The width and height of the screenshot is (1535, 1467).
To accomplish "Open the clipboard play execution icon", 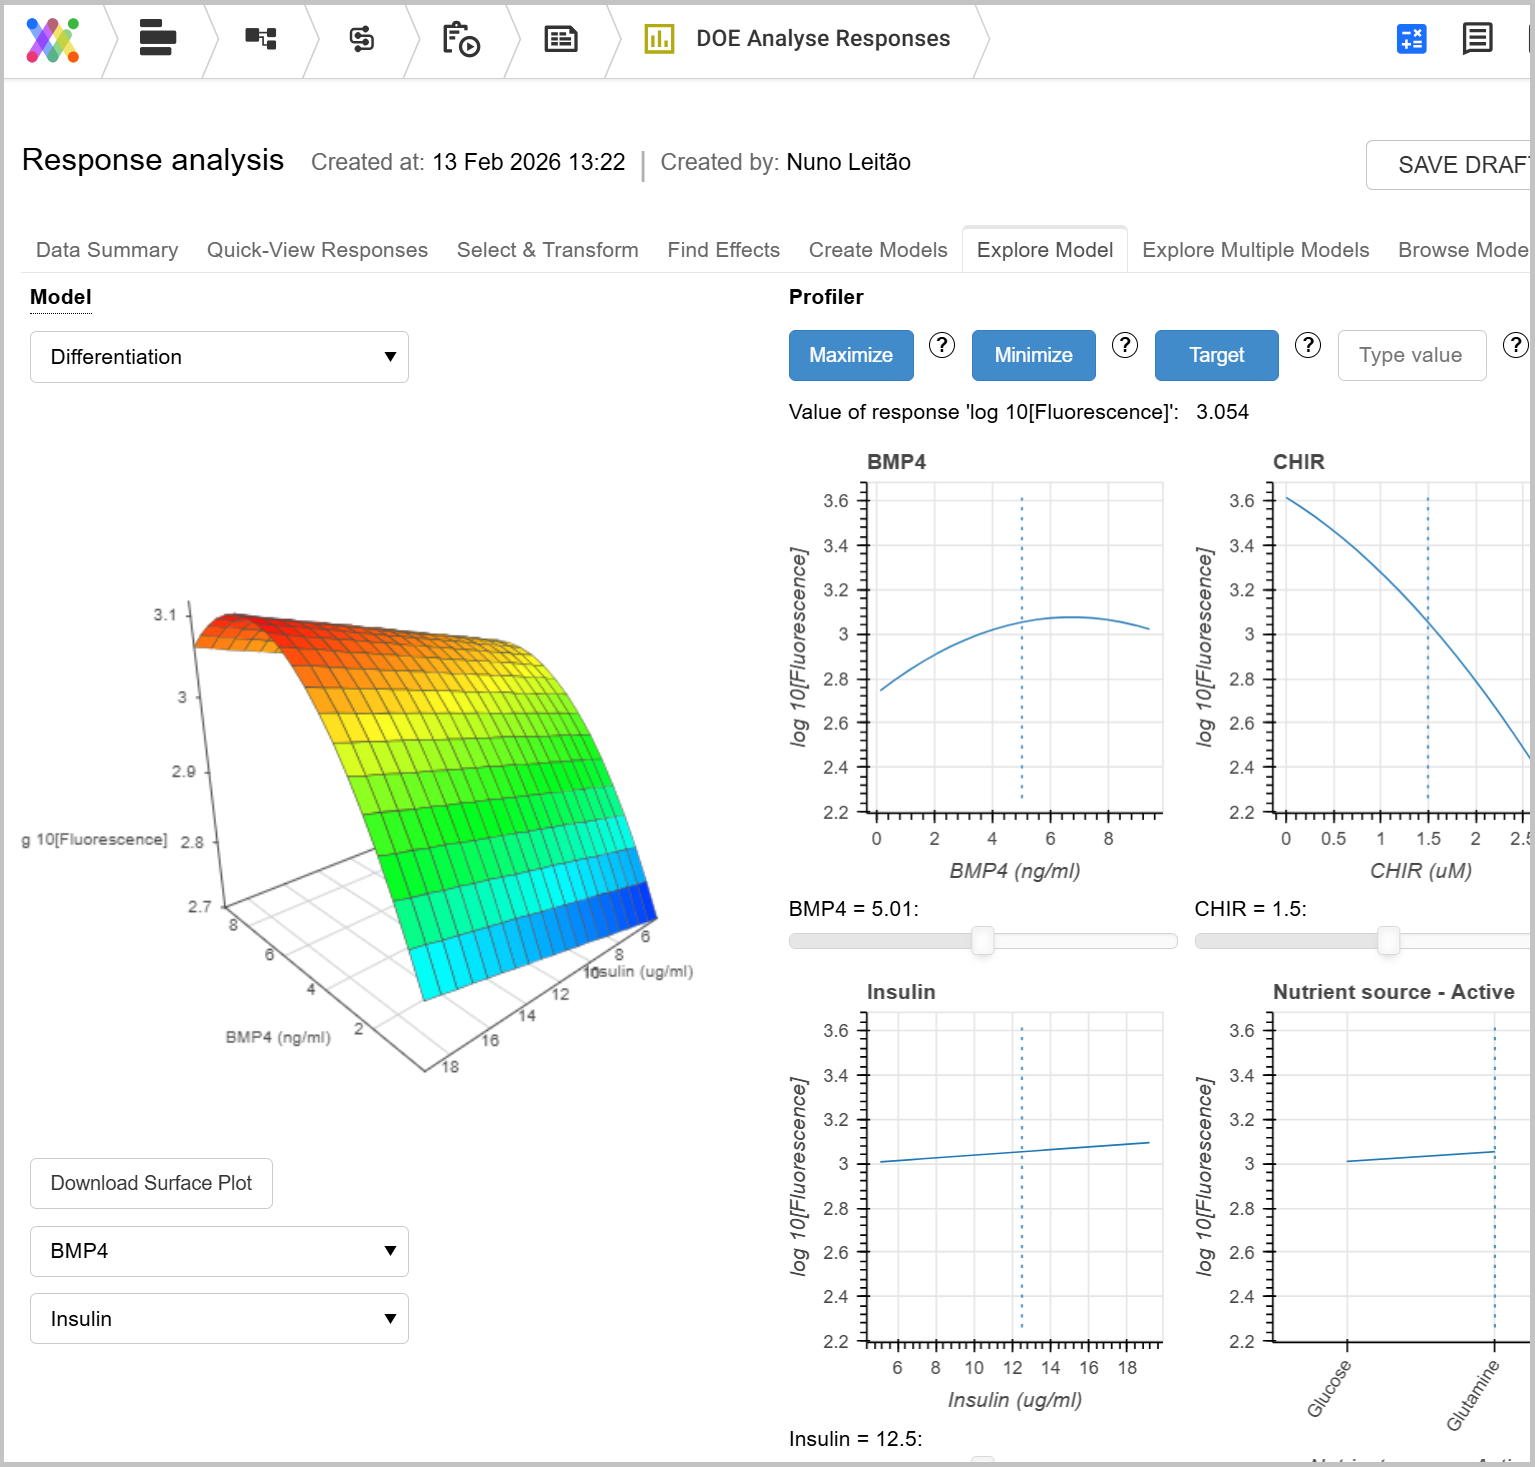I will tap(461, 39).
